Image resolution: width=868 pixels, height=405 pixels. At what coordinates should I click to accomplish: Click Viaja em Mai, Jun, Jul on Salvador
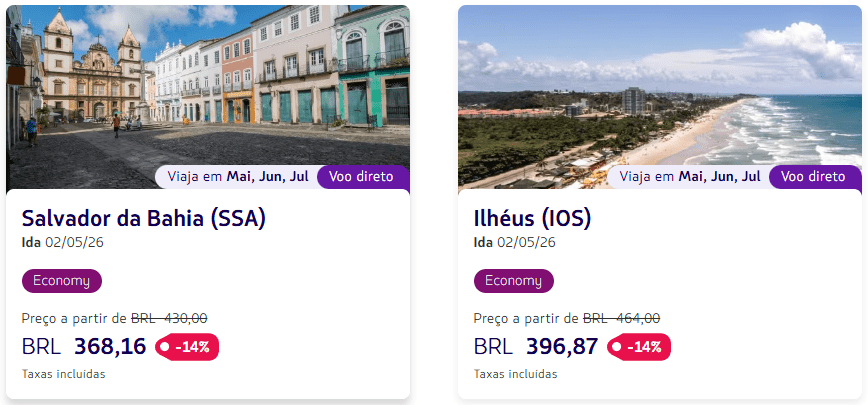click(238, 177)
